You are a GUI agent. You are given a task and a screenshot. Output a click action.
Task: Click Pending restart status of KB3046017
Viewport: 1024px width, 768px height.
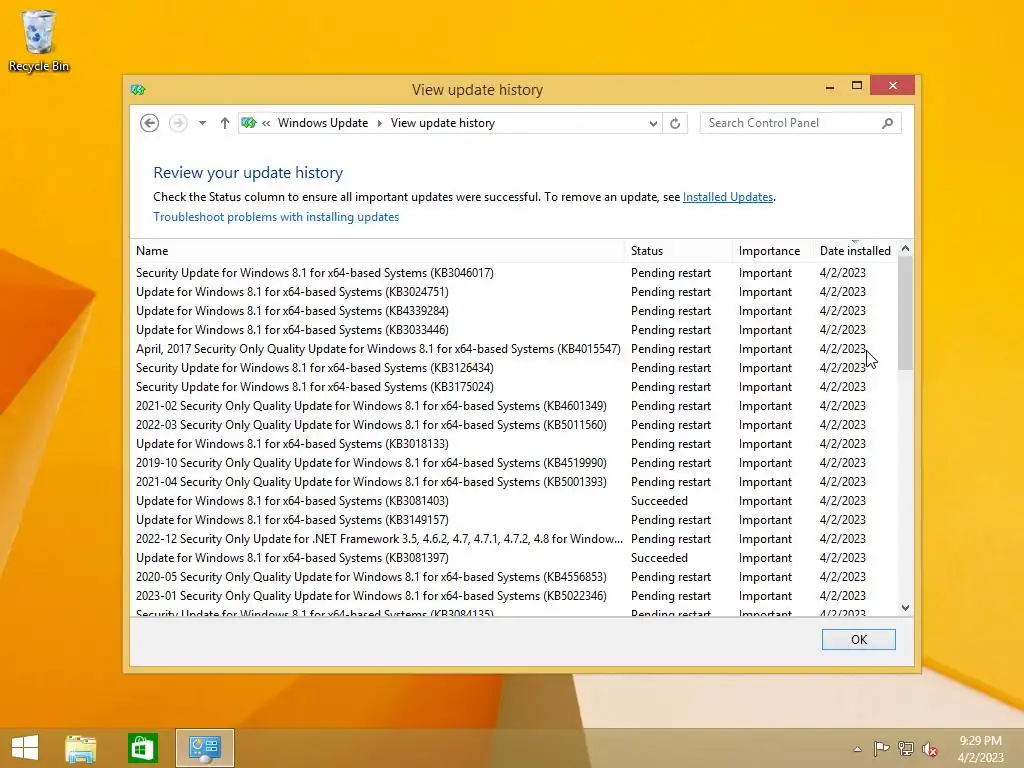[671, 273]
